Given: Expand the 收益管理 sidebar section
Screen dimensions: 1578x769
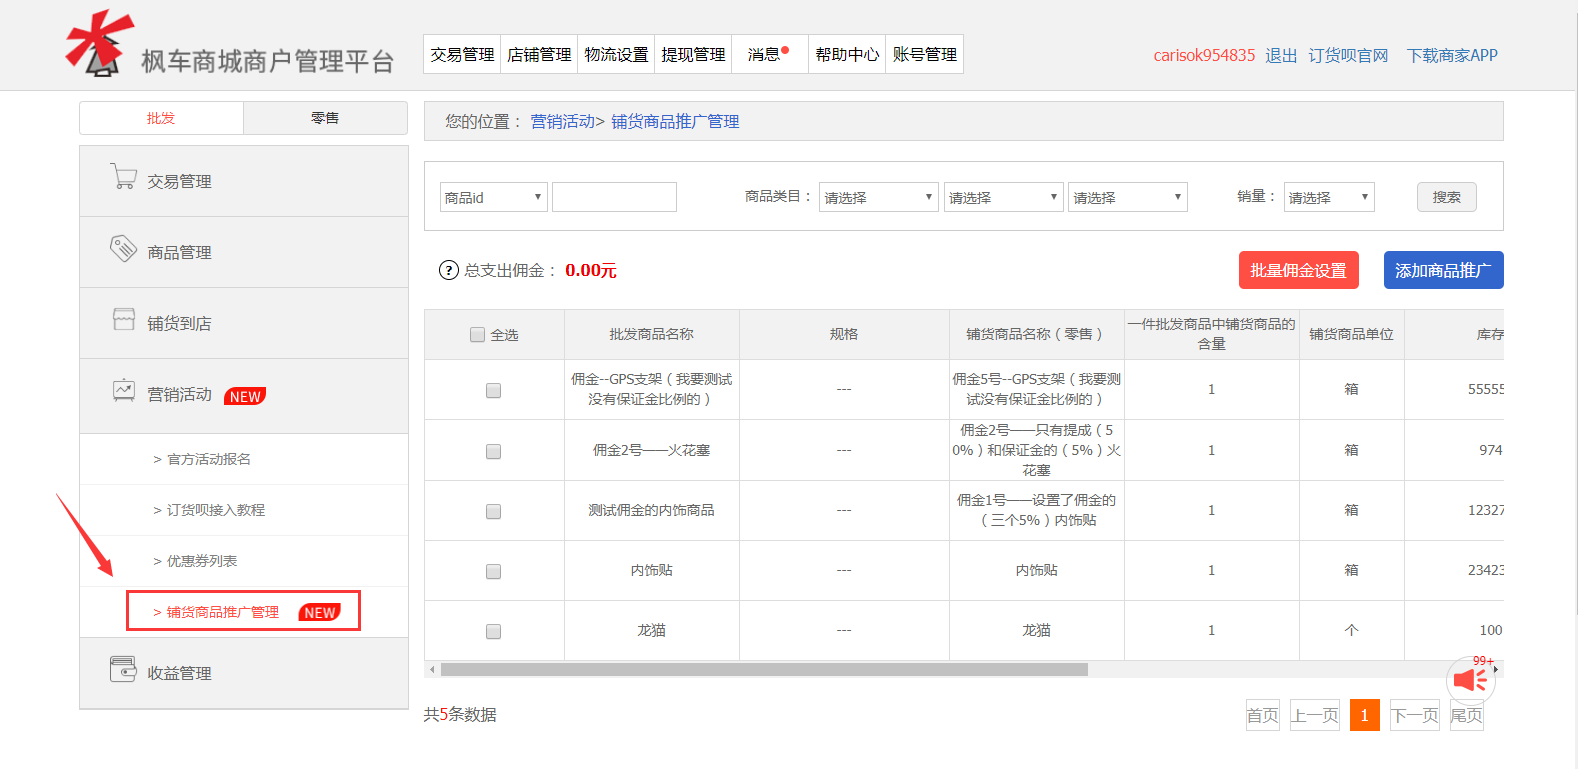Looking at the screenshot, I should coord(244,673).
